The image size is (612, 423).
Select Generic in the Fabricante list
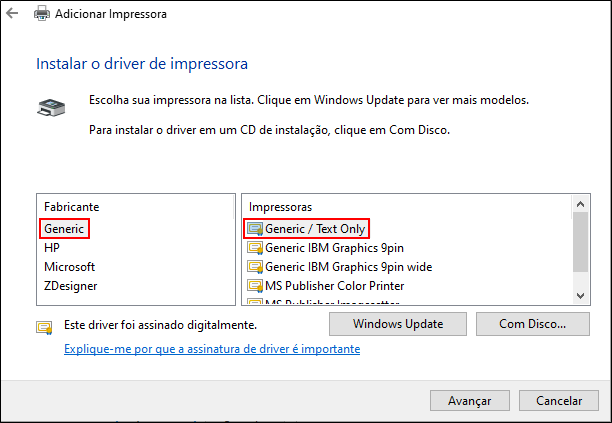point(64,229)
